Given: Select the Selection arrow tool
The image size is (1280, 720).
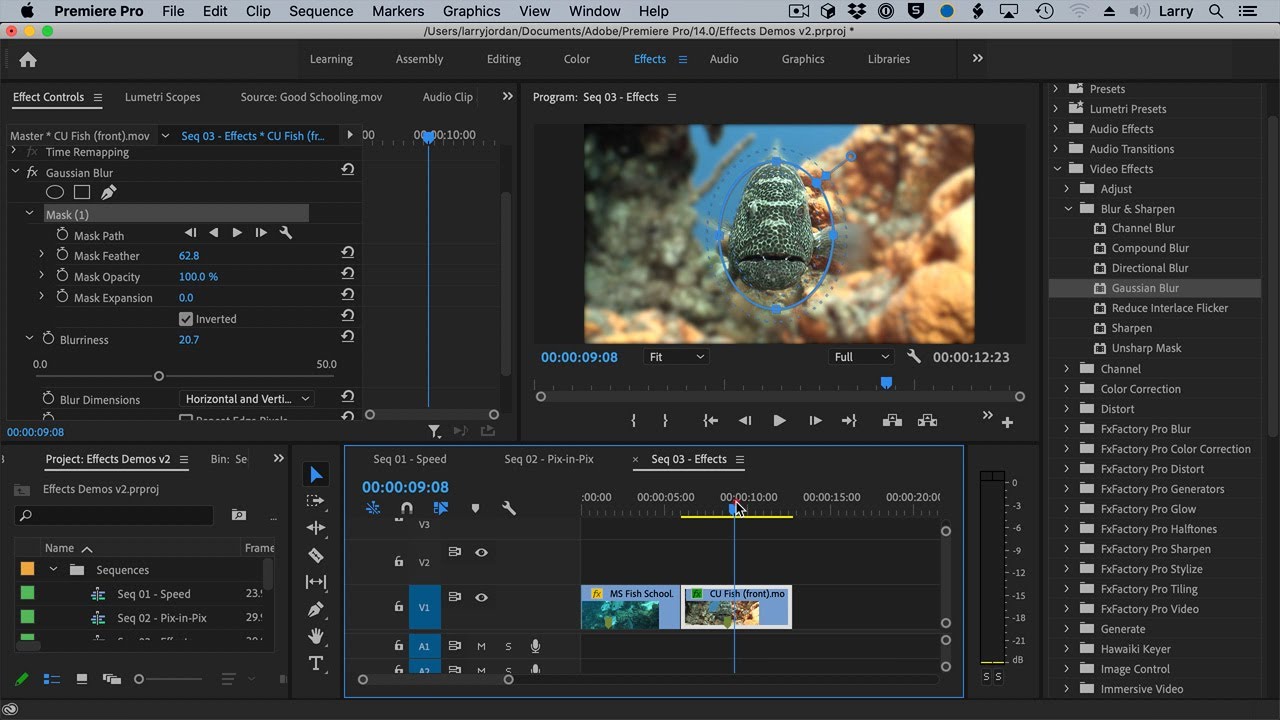Looking at the screenshot, I should [x=316, y=474].
